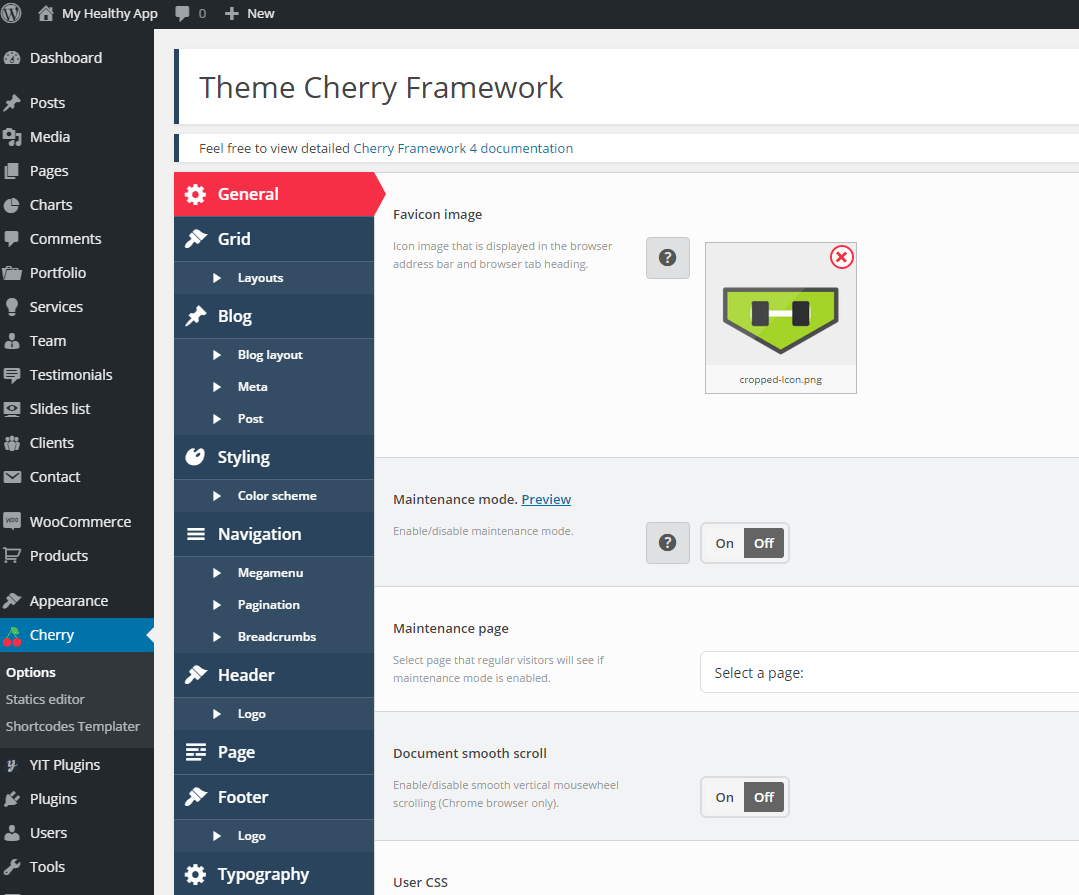
Task: Turn Maintenance mode On
Action: (724, 543)
